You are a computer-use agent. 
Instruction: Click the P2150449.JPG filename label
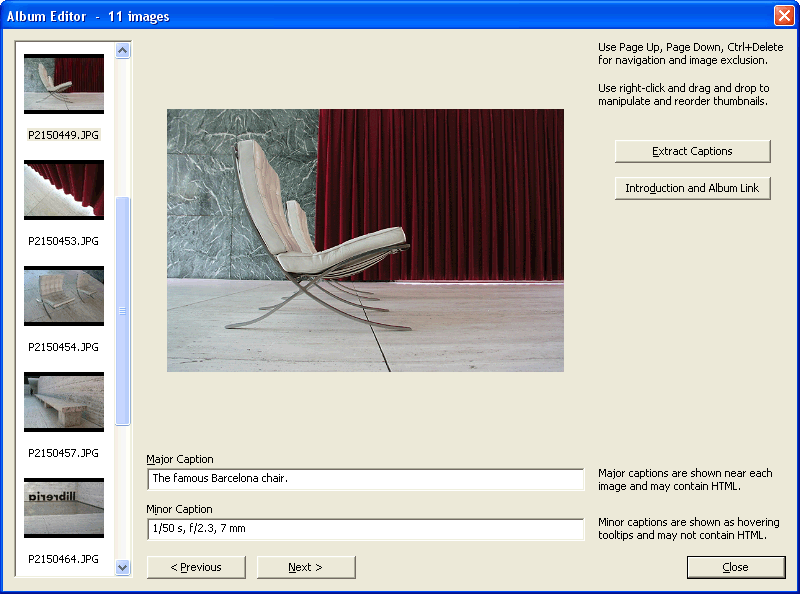pos(64,134)
